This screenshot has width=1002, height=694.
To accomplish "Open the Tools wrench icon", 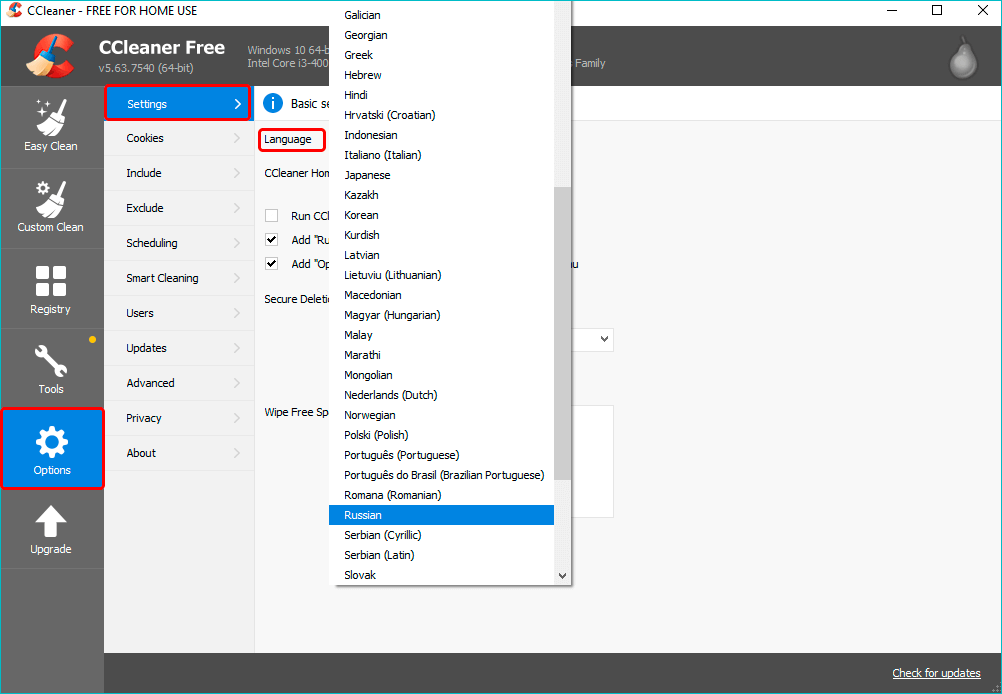I will (x=51, y=360).
